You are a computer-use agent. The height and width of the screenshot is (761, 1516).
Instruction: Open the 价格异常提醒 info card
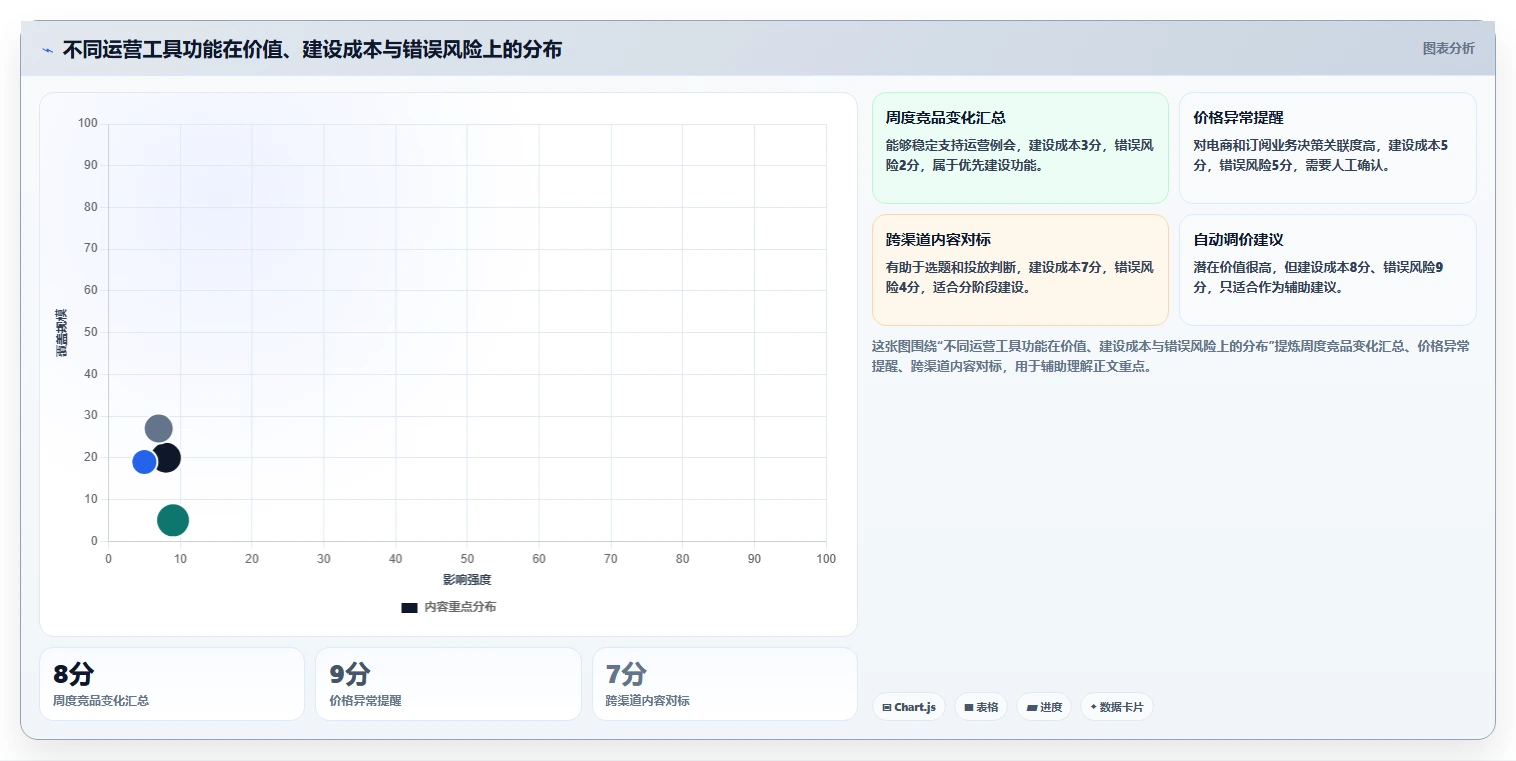(1328, 148)
